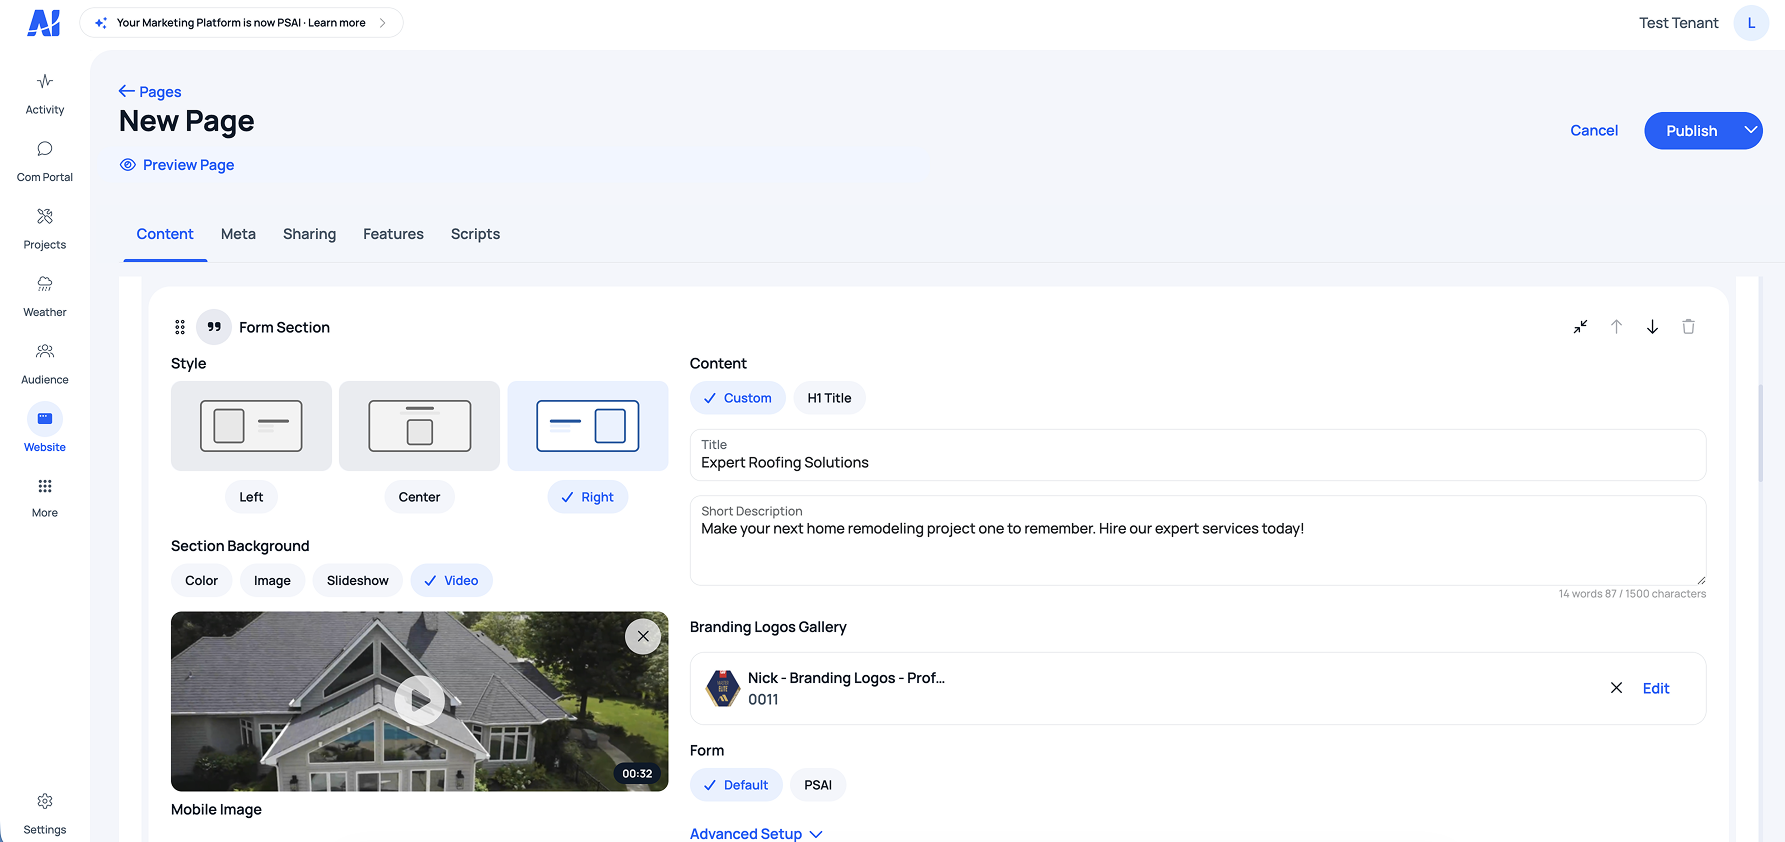Select the Center style option

[x=419, y=497]
